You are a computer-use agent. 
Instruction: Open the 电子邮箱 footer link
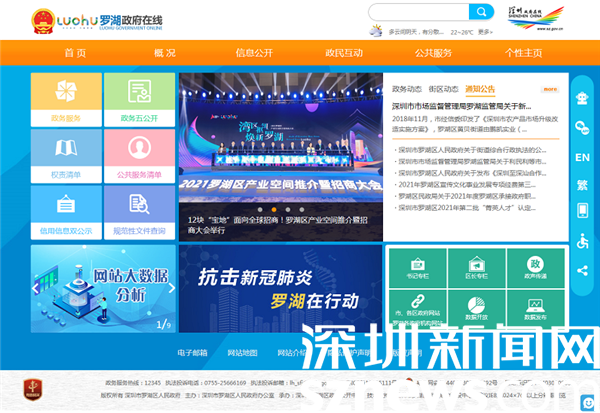(x=192, y=353)
